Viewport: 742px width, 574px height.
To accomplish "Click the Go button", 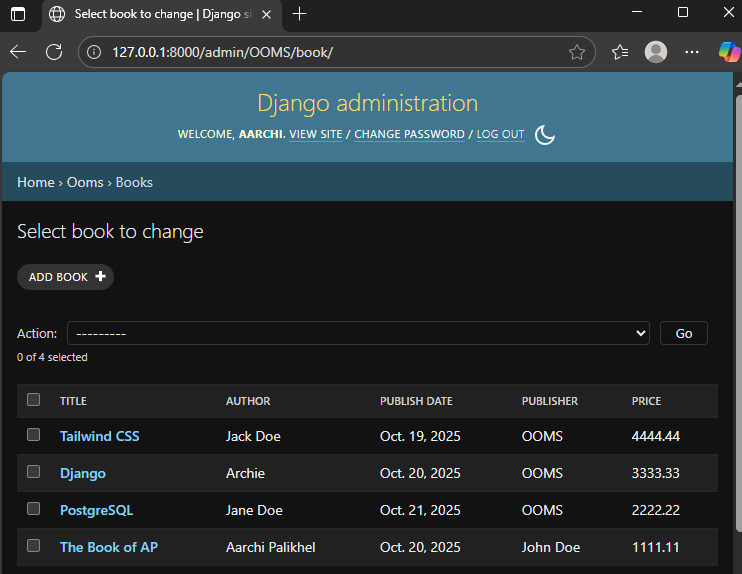I will 684,334.
